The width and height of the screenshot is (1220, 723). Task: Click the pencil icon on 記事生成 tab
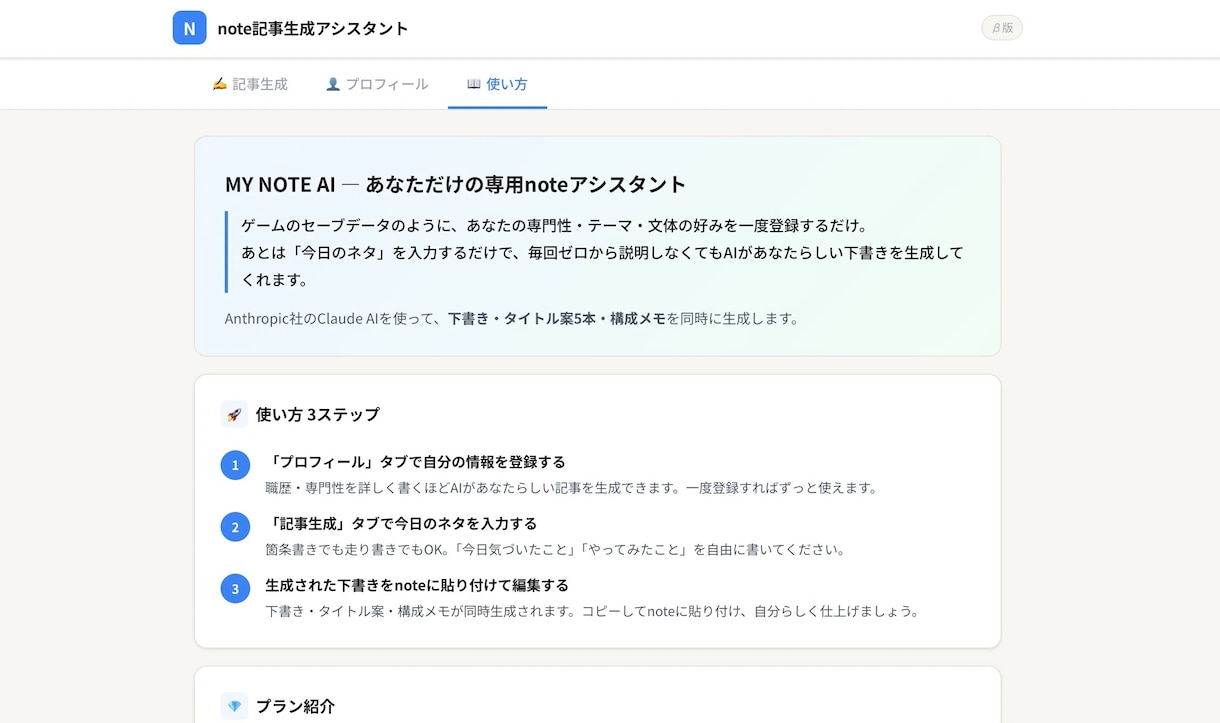point(220,84)
